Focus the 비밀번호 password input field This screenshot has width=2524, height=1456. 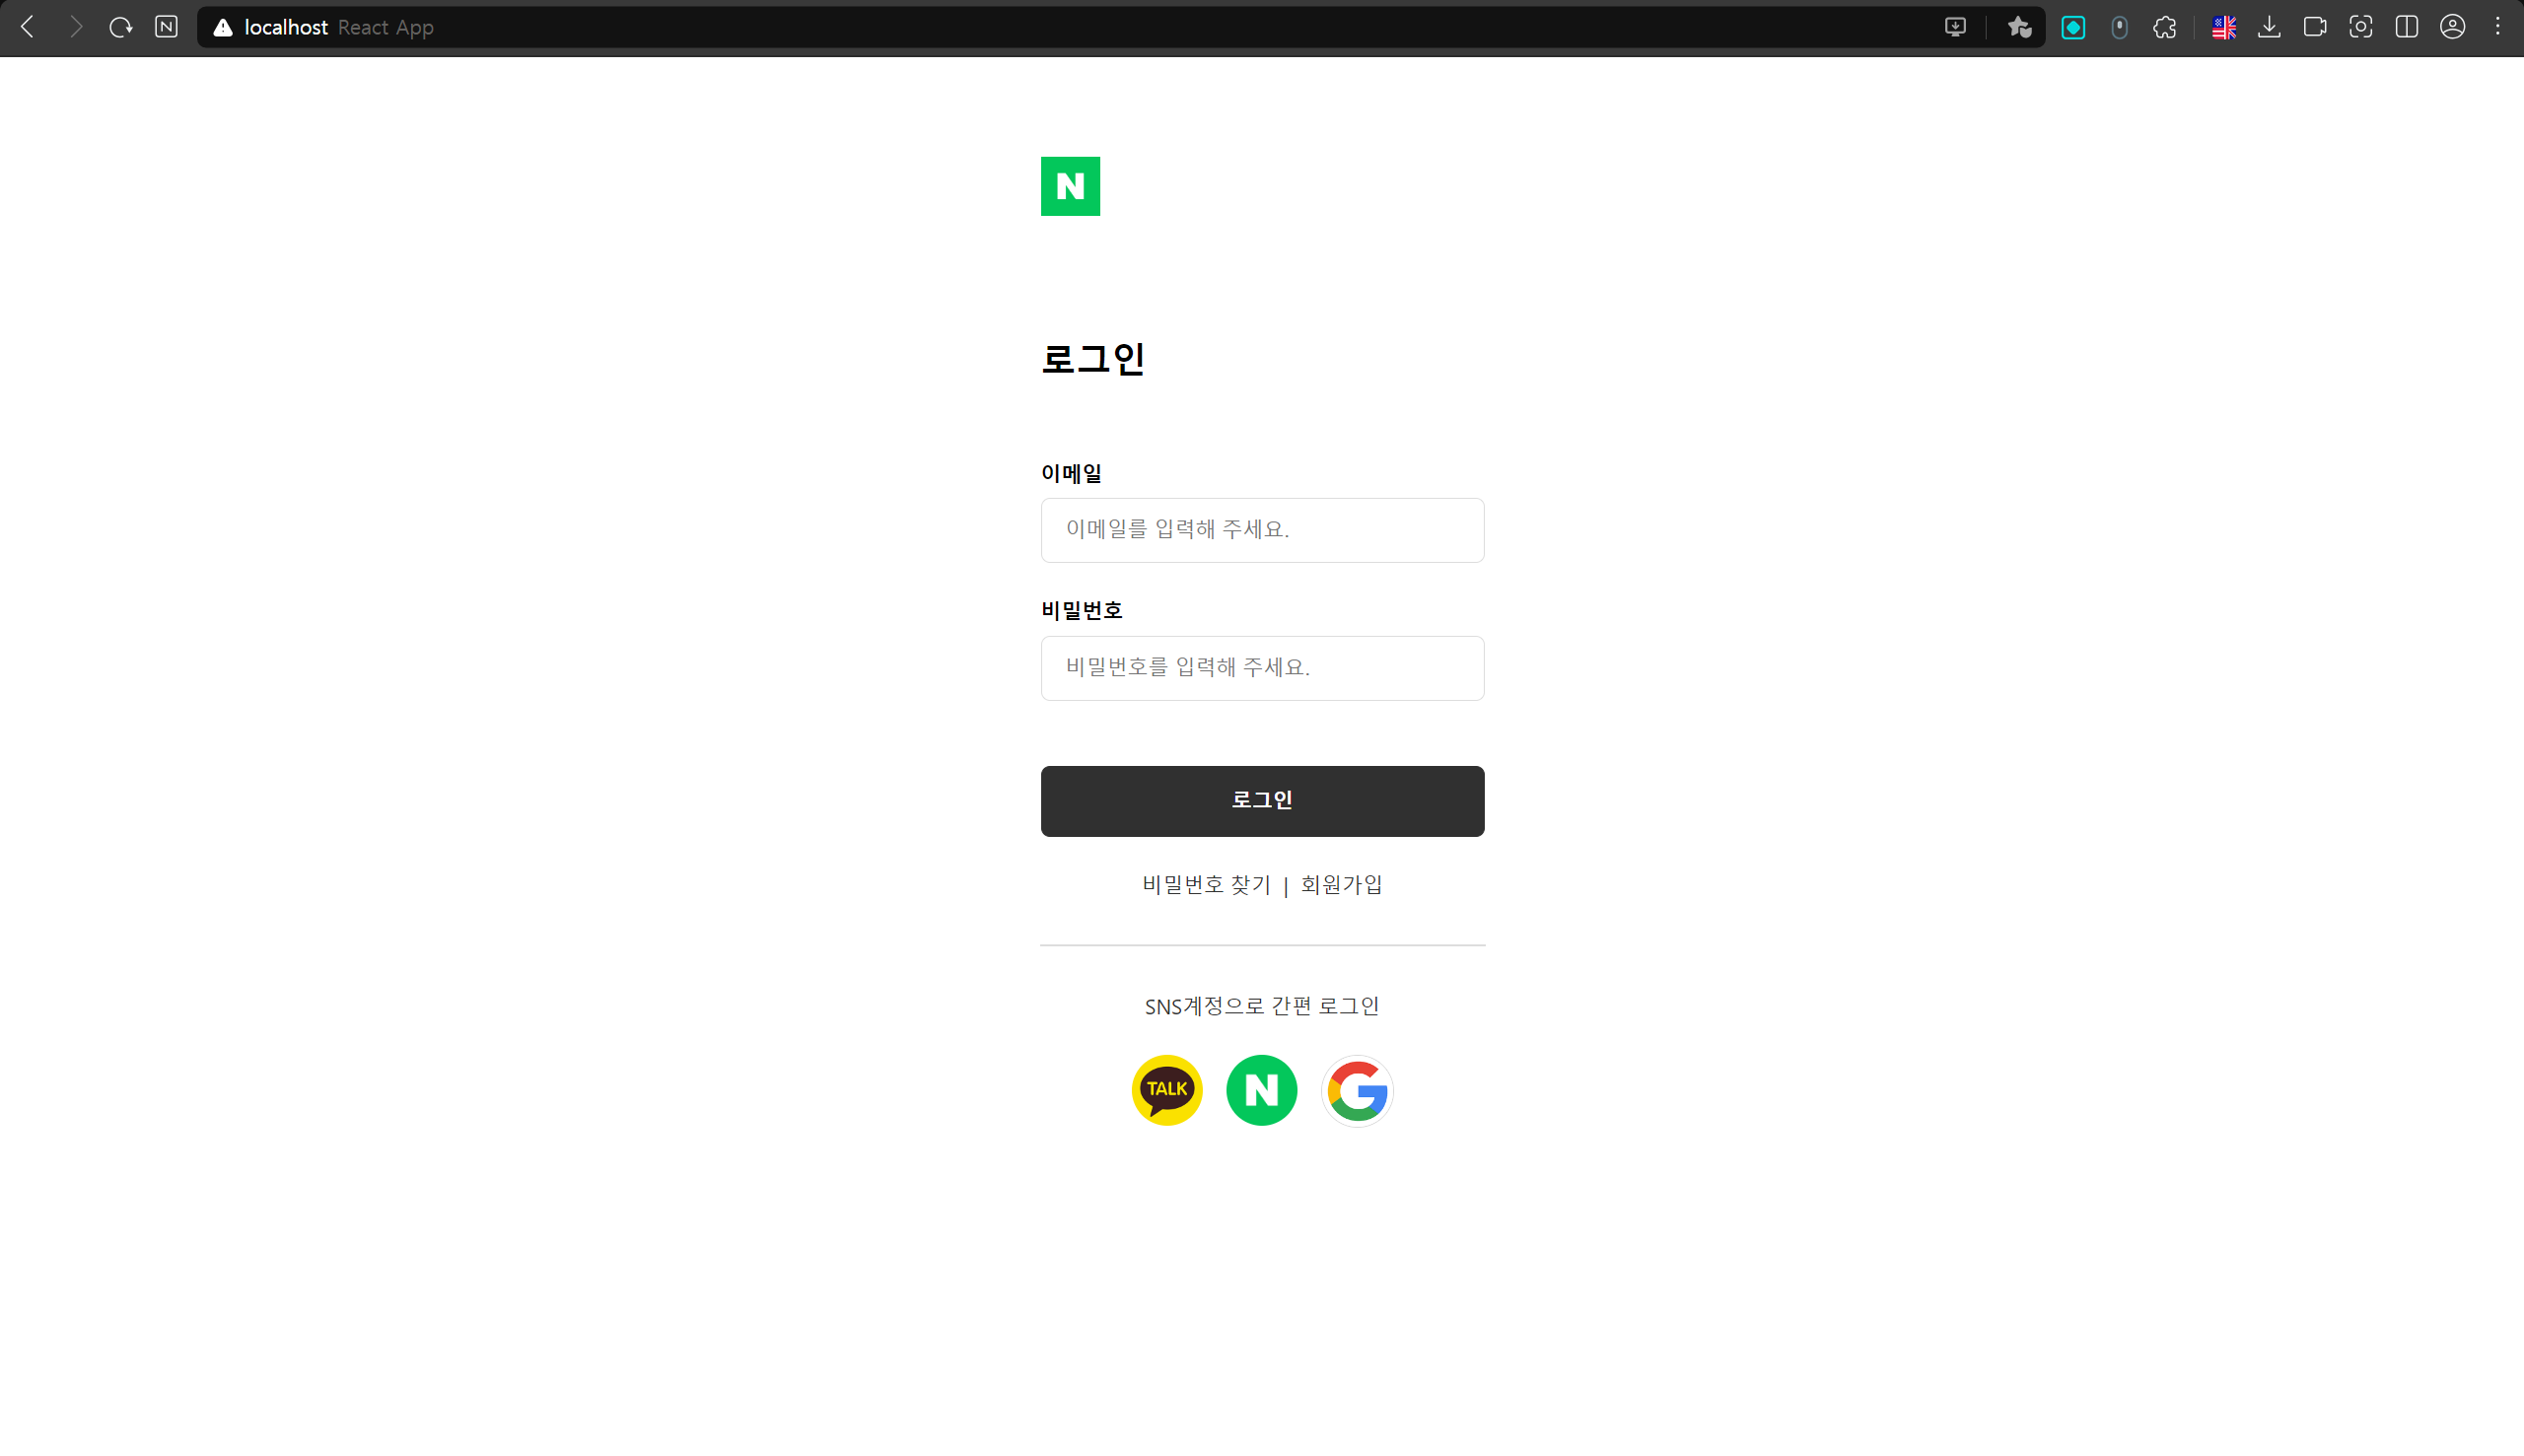1262,668
